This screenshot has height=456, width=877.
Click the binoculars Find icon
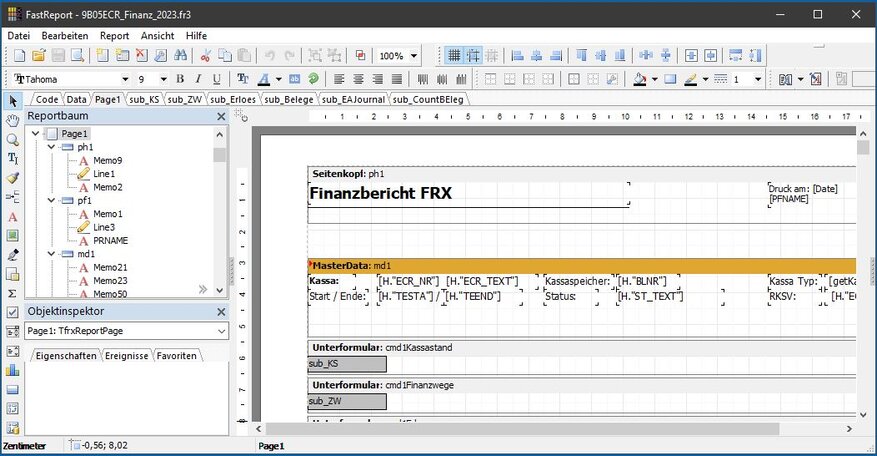(x=181, y=56)
